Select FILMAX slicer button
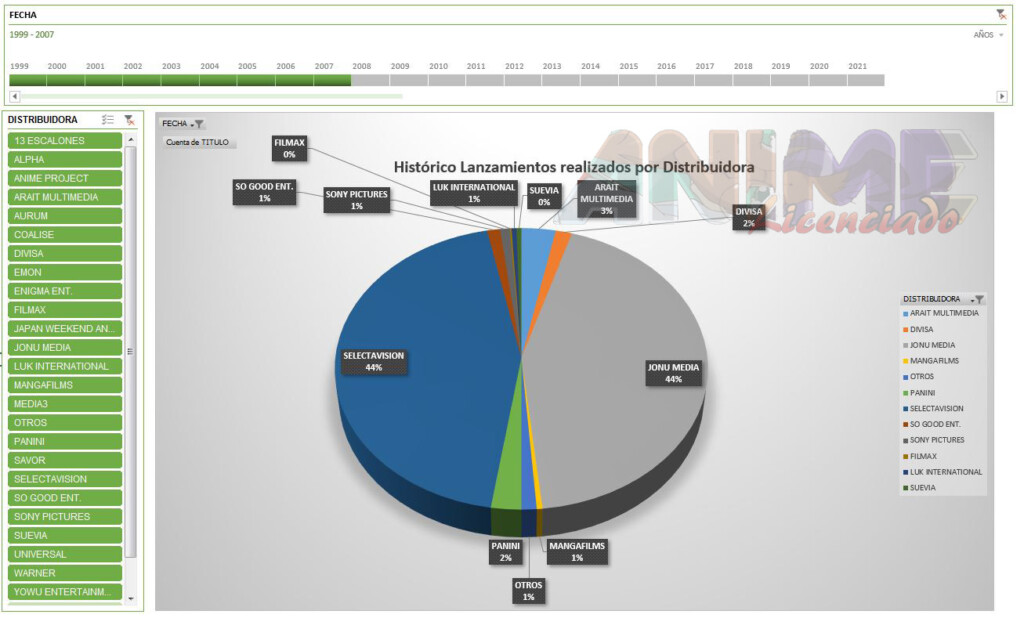Screen dimensions: 1024x618 coord(65,310)
